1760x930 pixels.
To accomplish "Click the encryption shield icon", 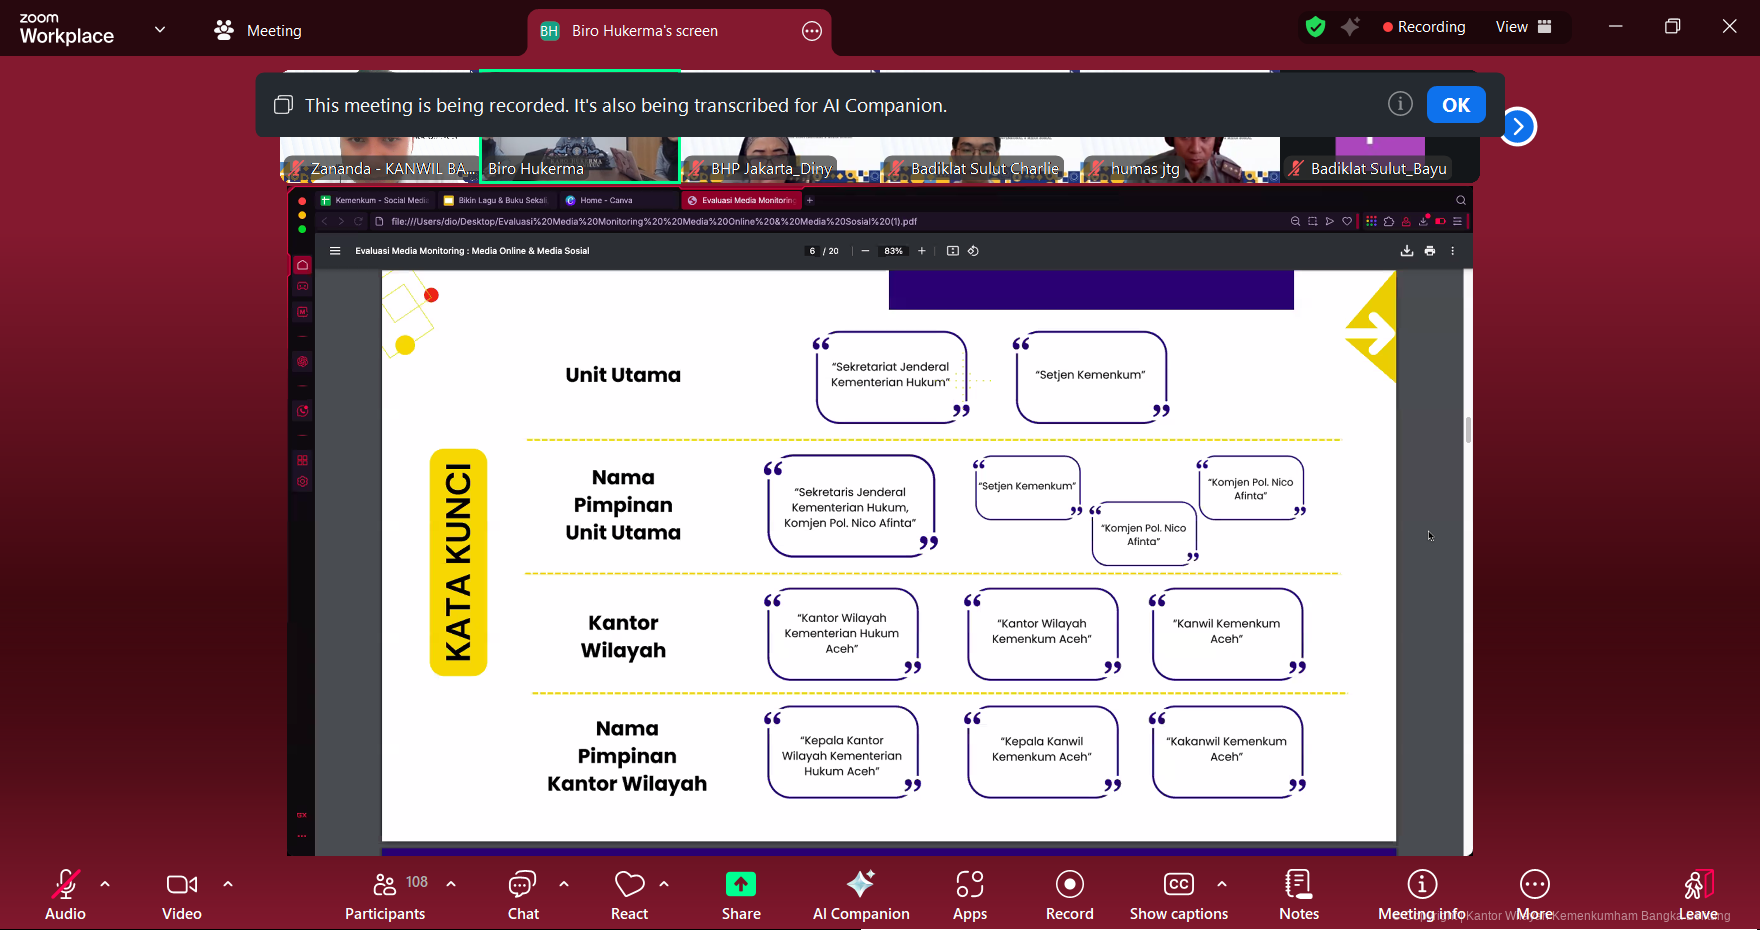I will (x=1315, y=27).
